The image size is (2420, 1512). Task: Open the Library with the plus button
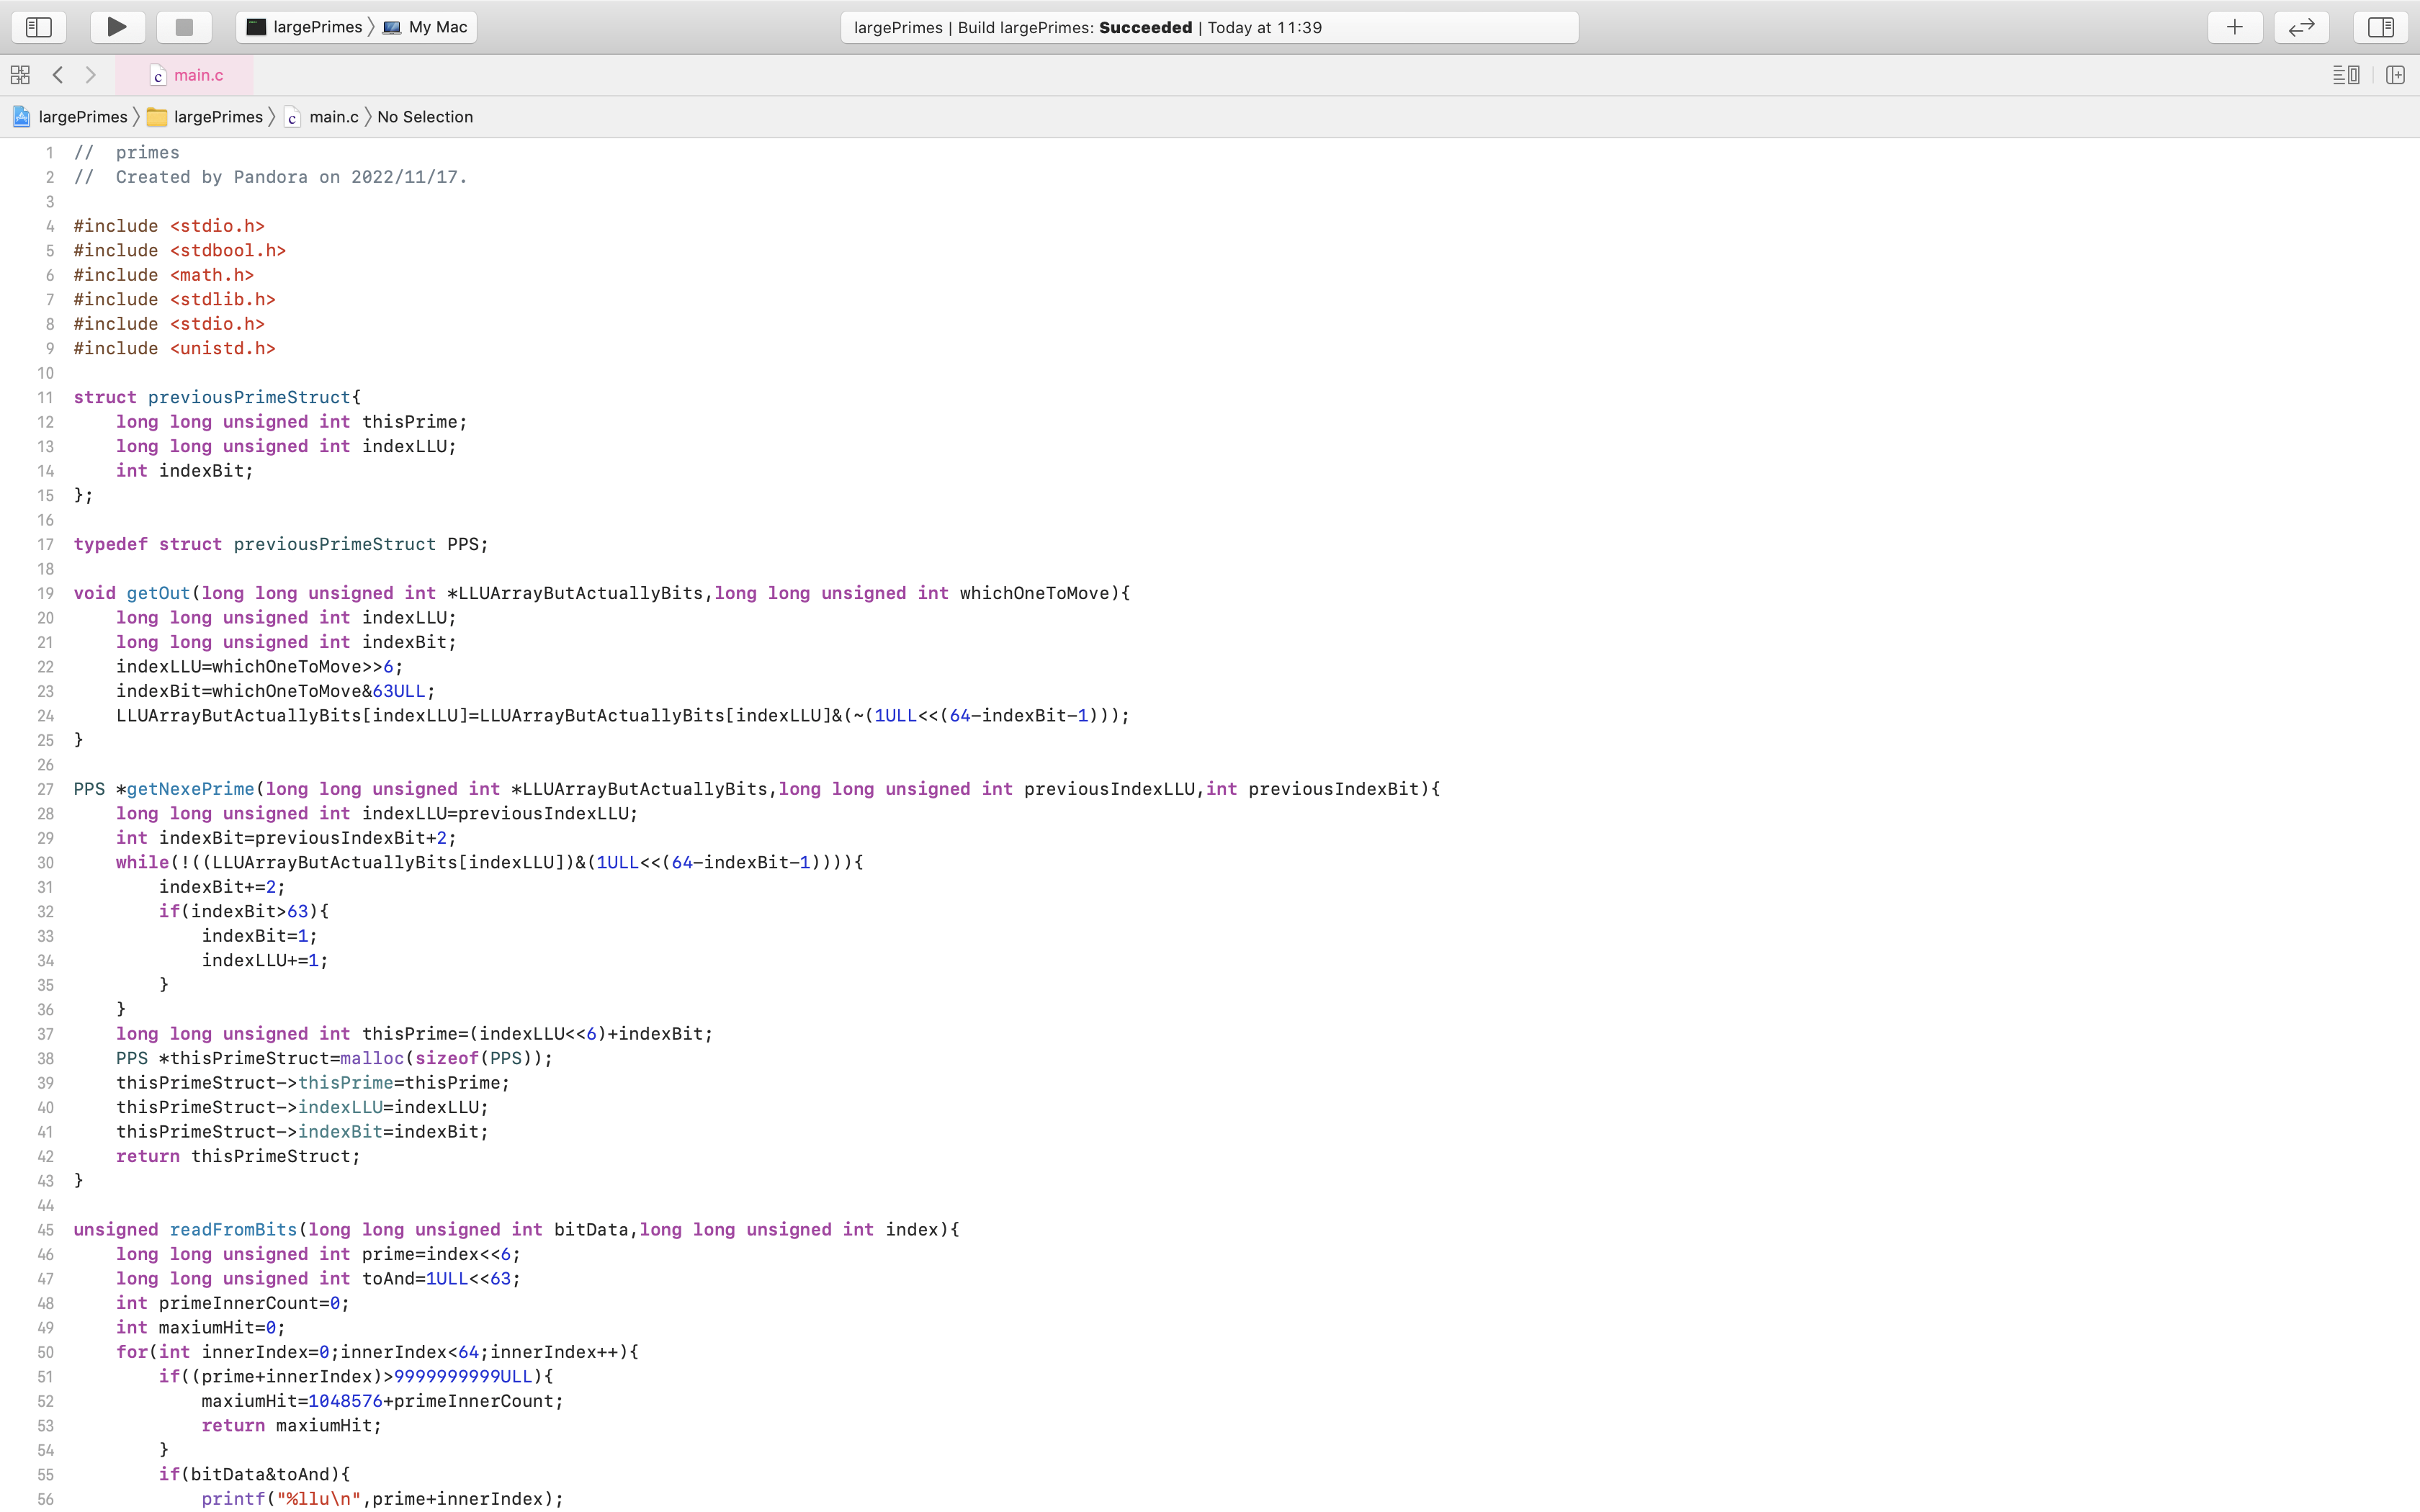pyautogui.click(x=2234, y=27)
